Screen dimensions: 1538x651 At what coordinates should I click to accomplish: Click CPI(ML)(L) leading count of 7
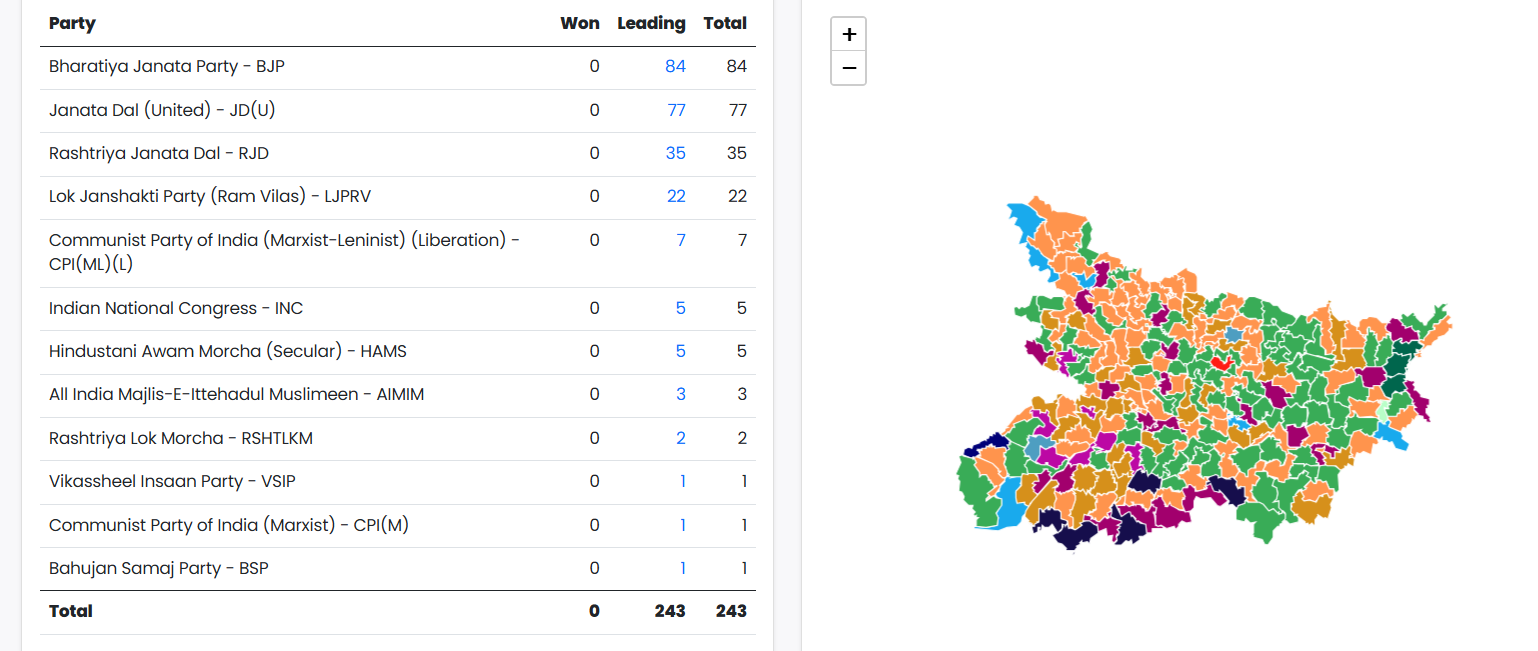pyautogui.click(x=681, y=240)
